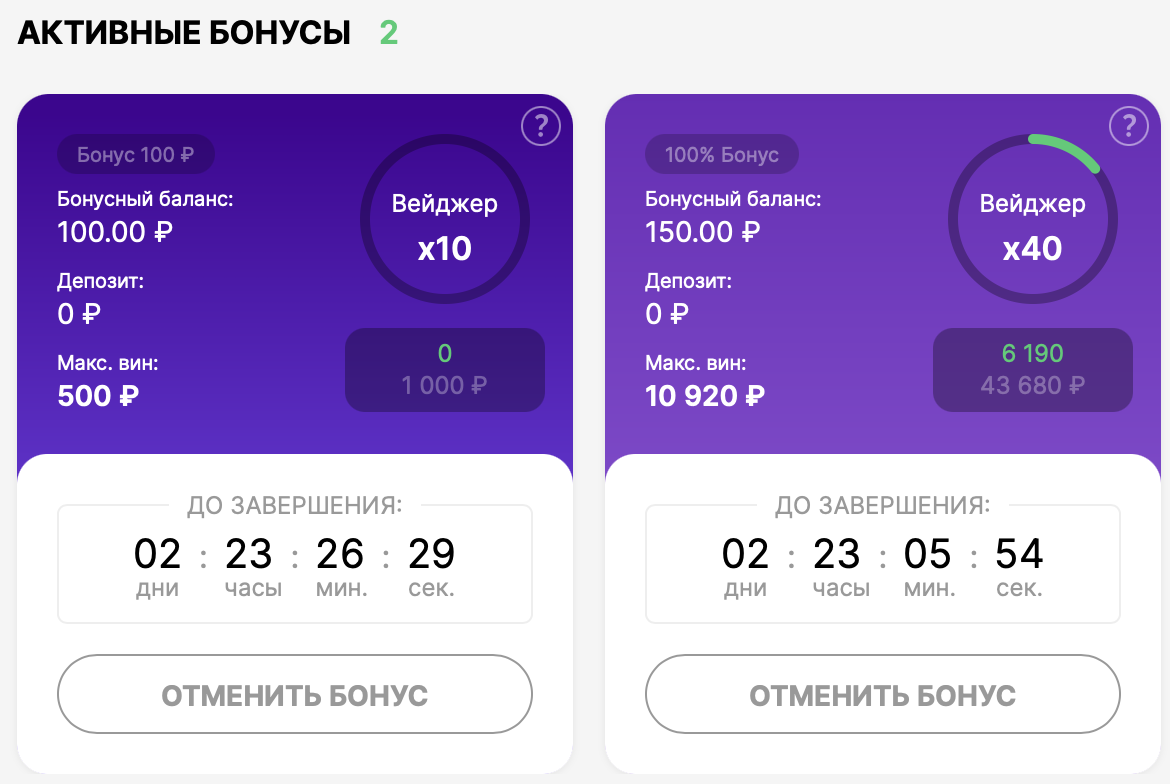Viewport: 1170px width, 784px height.
Task: Select the Бонус 100 ₽ tag
Action: [135, 155]
